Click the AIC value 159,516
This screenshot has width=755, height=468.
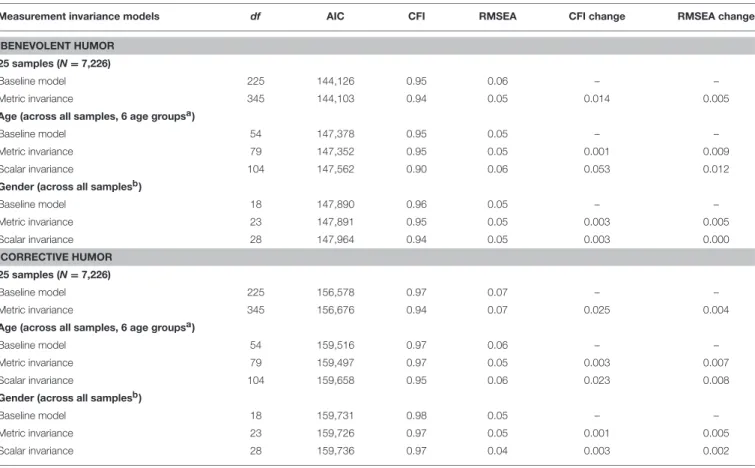336,345
